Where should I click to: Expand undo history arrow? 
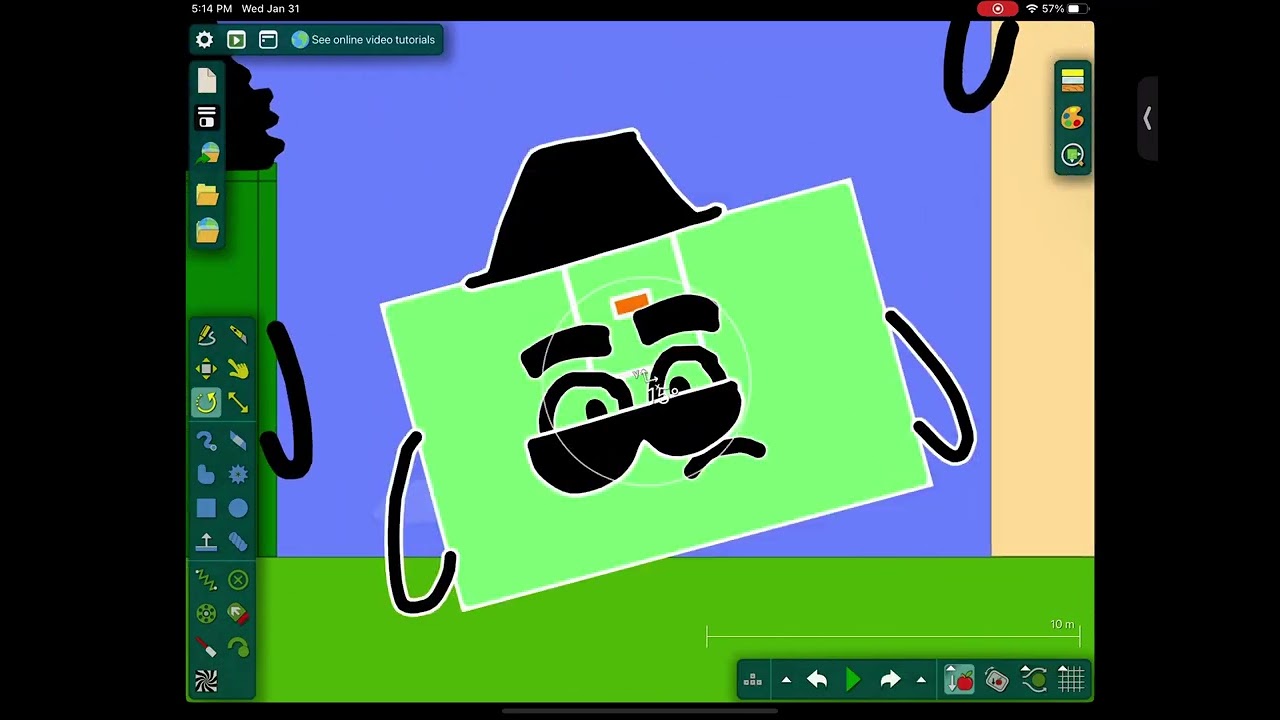pyautogui.click(x=786, y=681)
